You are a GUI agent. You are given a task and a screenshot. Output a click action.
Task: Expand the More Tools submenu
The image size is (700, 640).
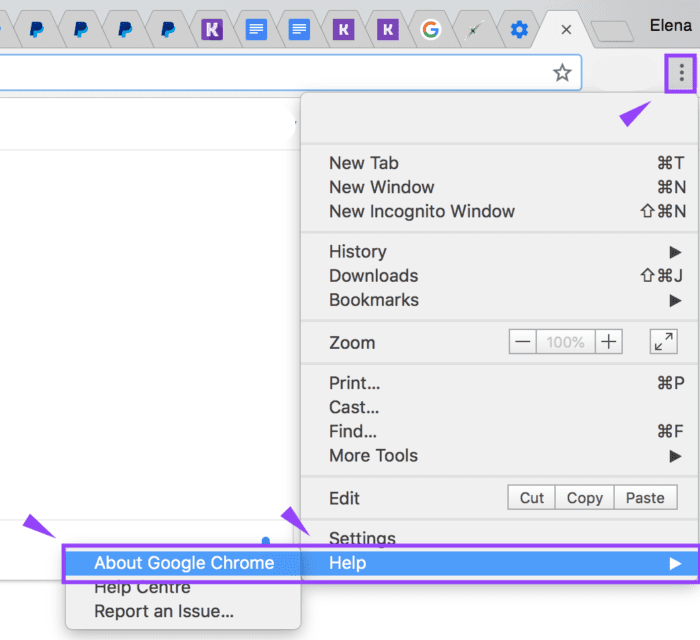pyautogui.click(x=500, y=456)
